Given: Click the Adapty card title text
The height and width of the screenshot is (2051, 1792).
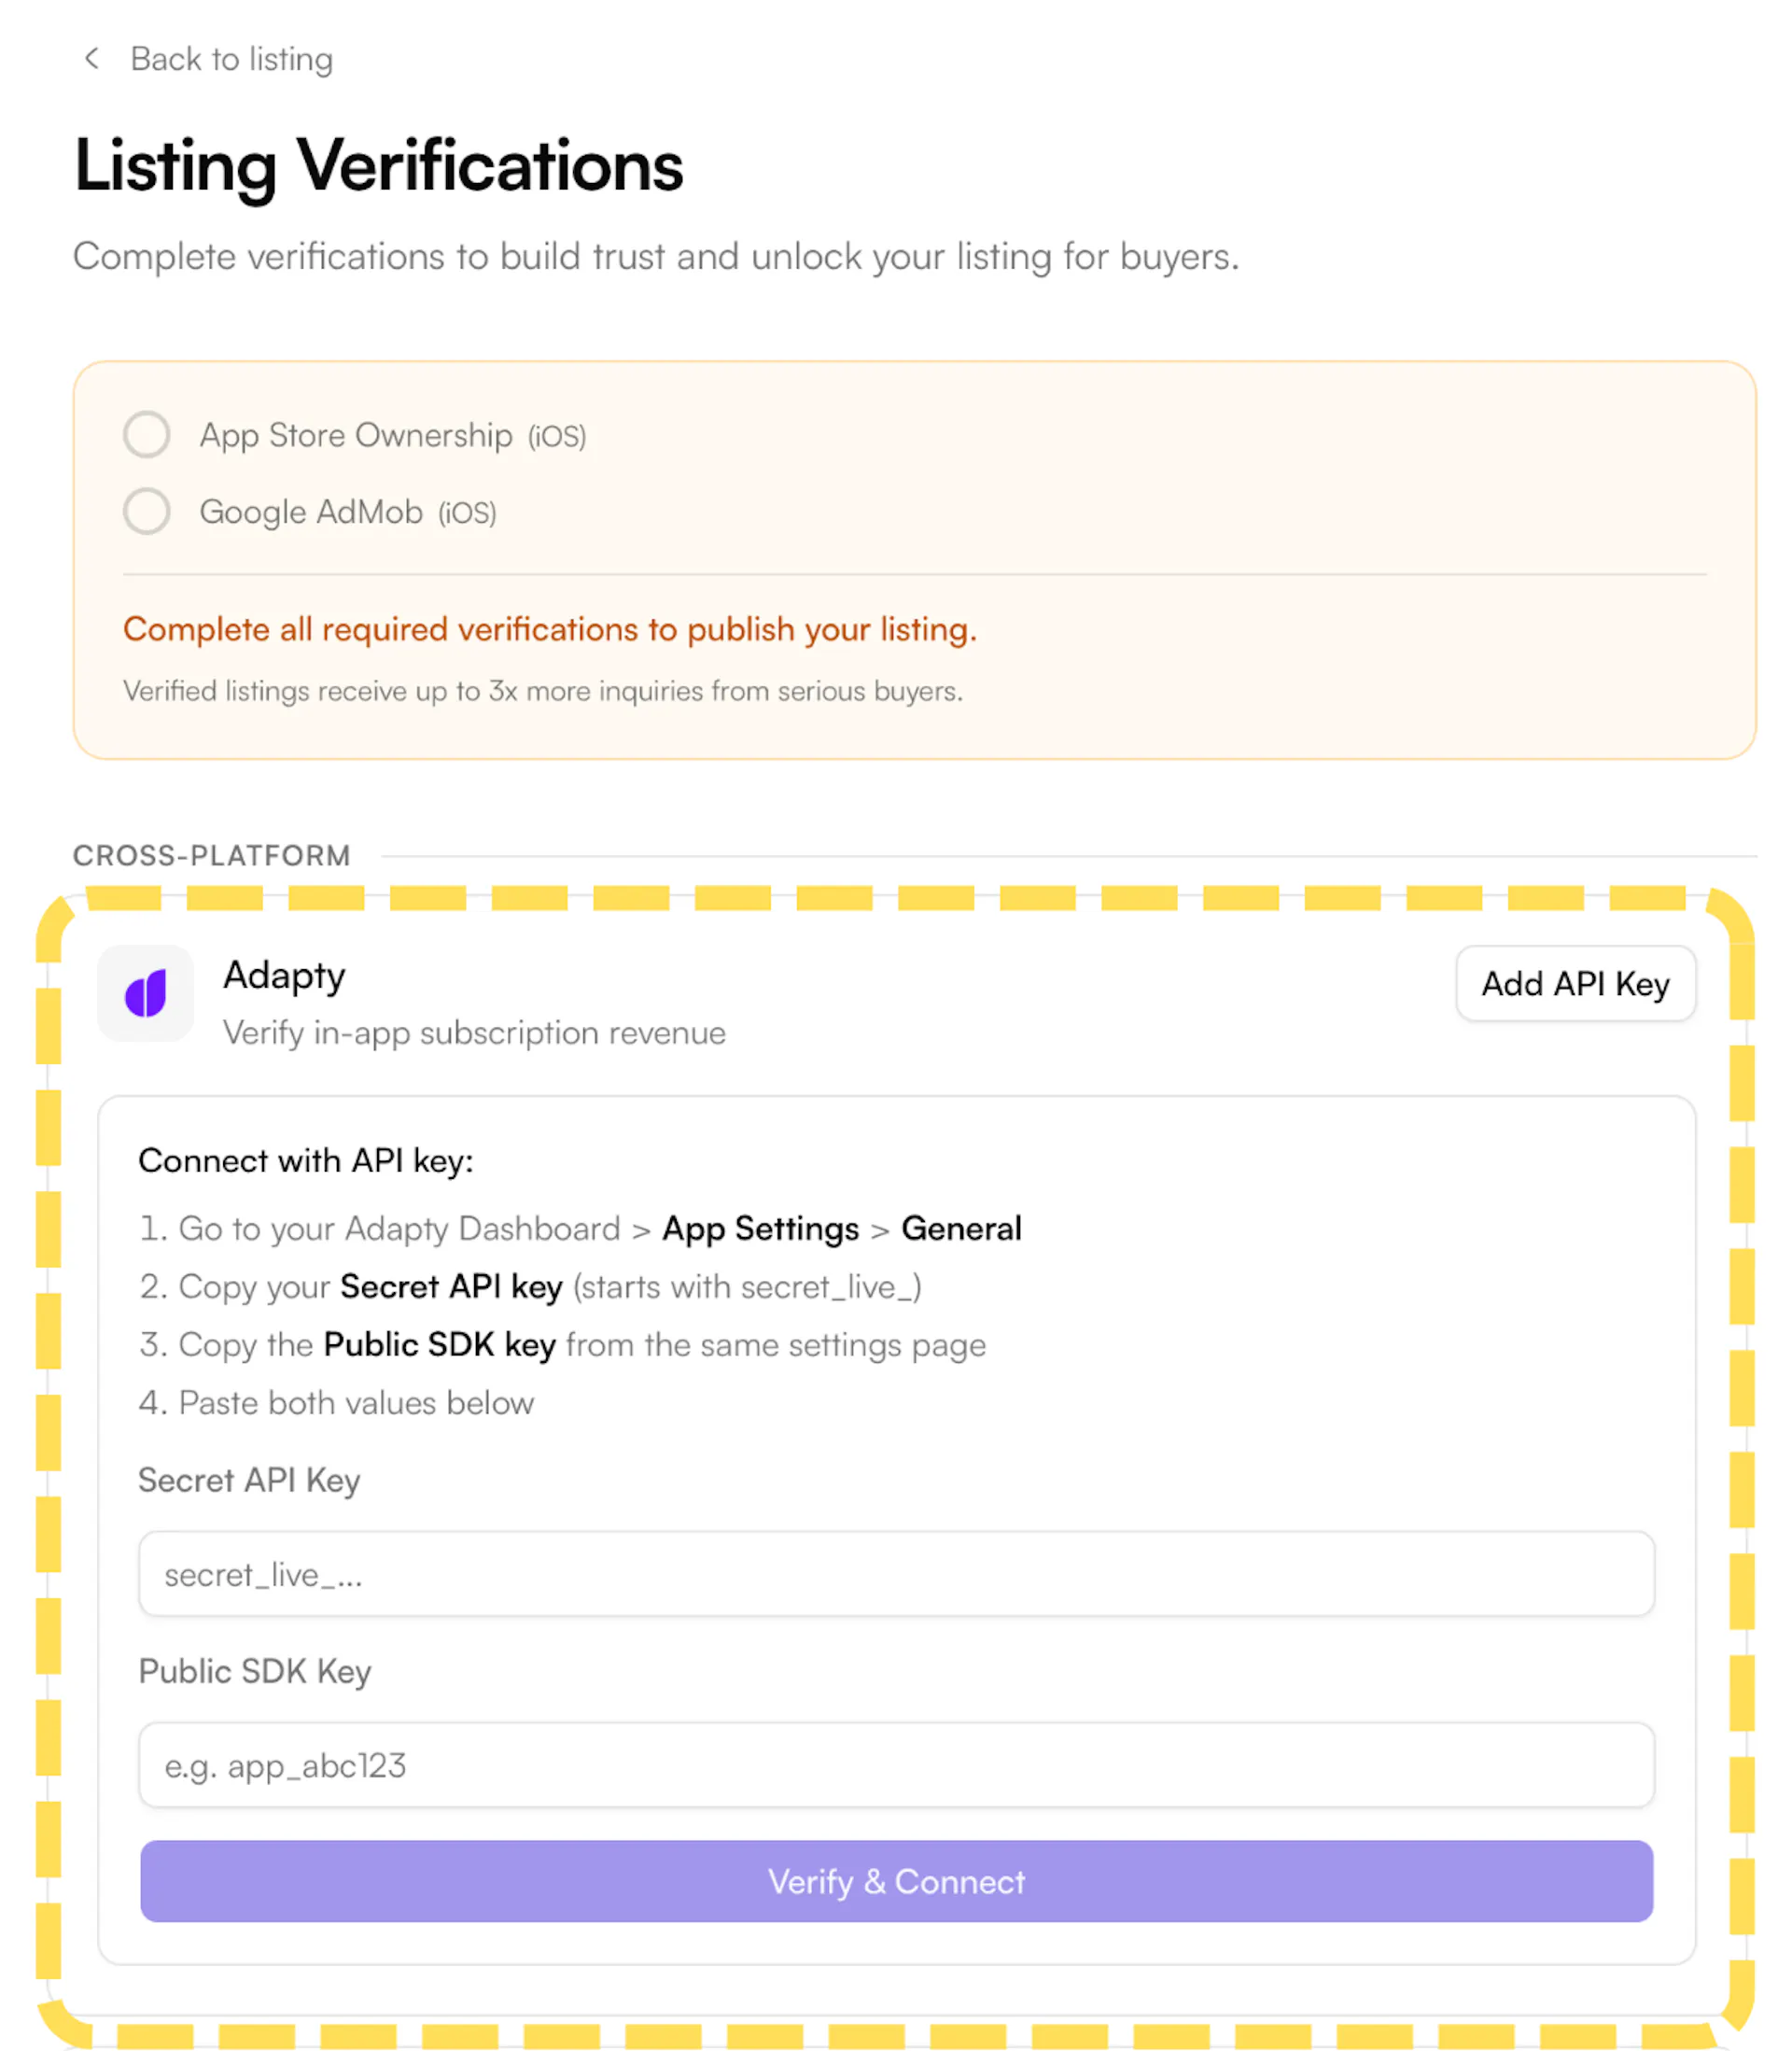Looking at the screenshot, I should 284,976.
